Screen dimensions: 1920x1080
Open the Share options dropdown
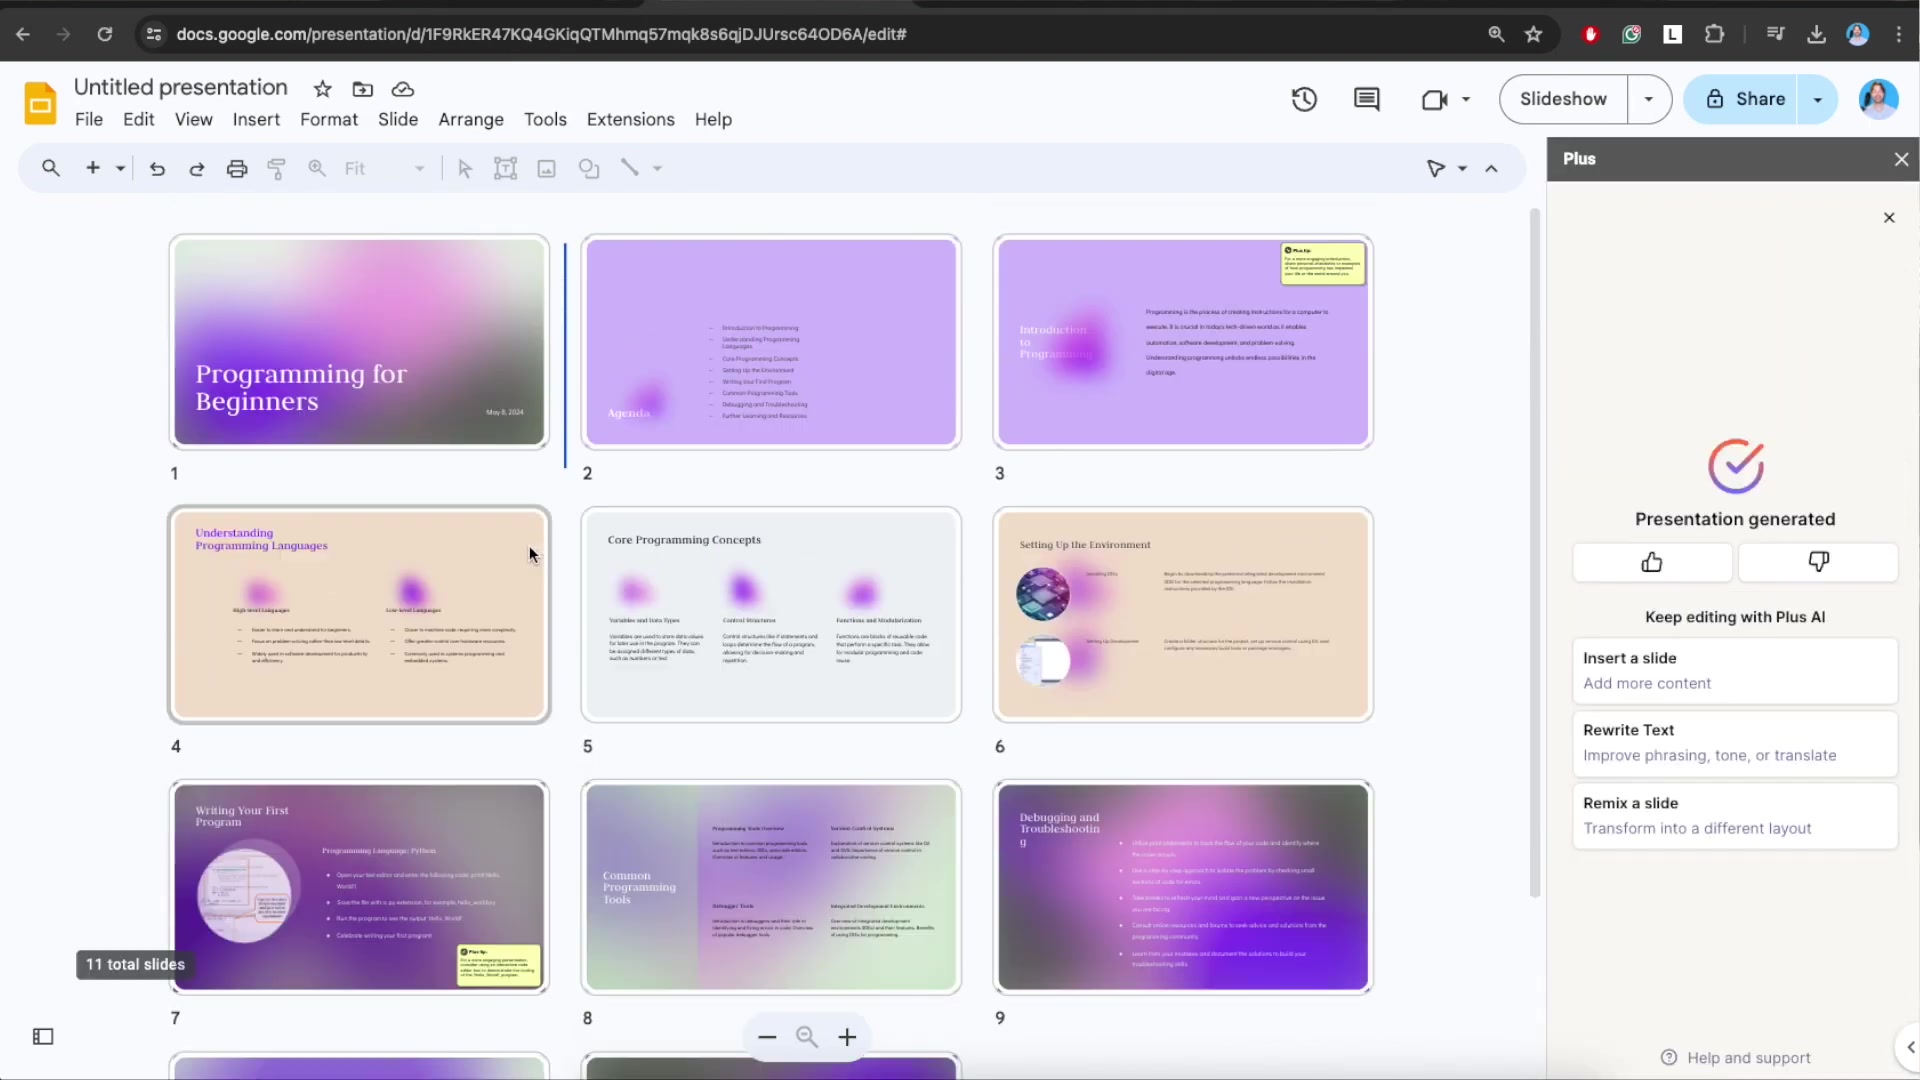pyautogui.click(x=1818, y=99)
